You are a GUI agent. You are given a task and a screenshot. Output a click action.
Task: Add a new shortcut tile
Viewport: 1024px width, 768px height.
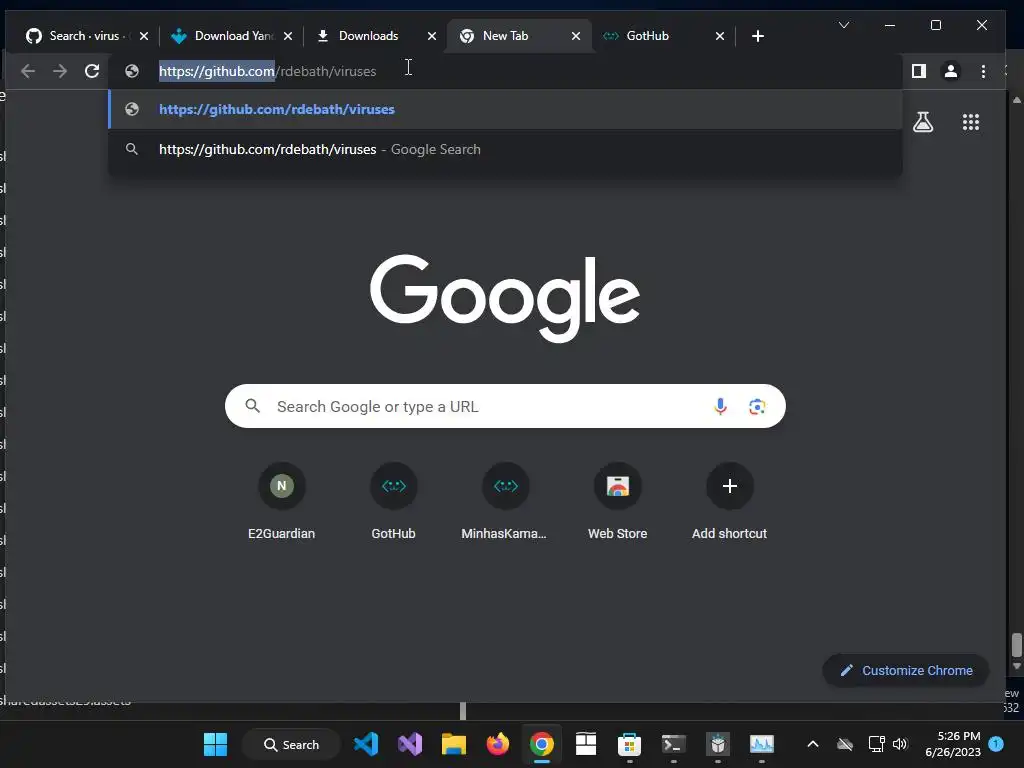click(729, 502)
